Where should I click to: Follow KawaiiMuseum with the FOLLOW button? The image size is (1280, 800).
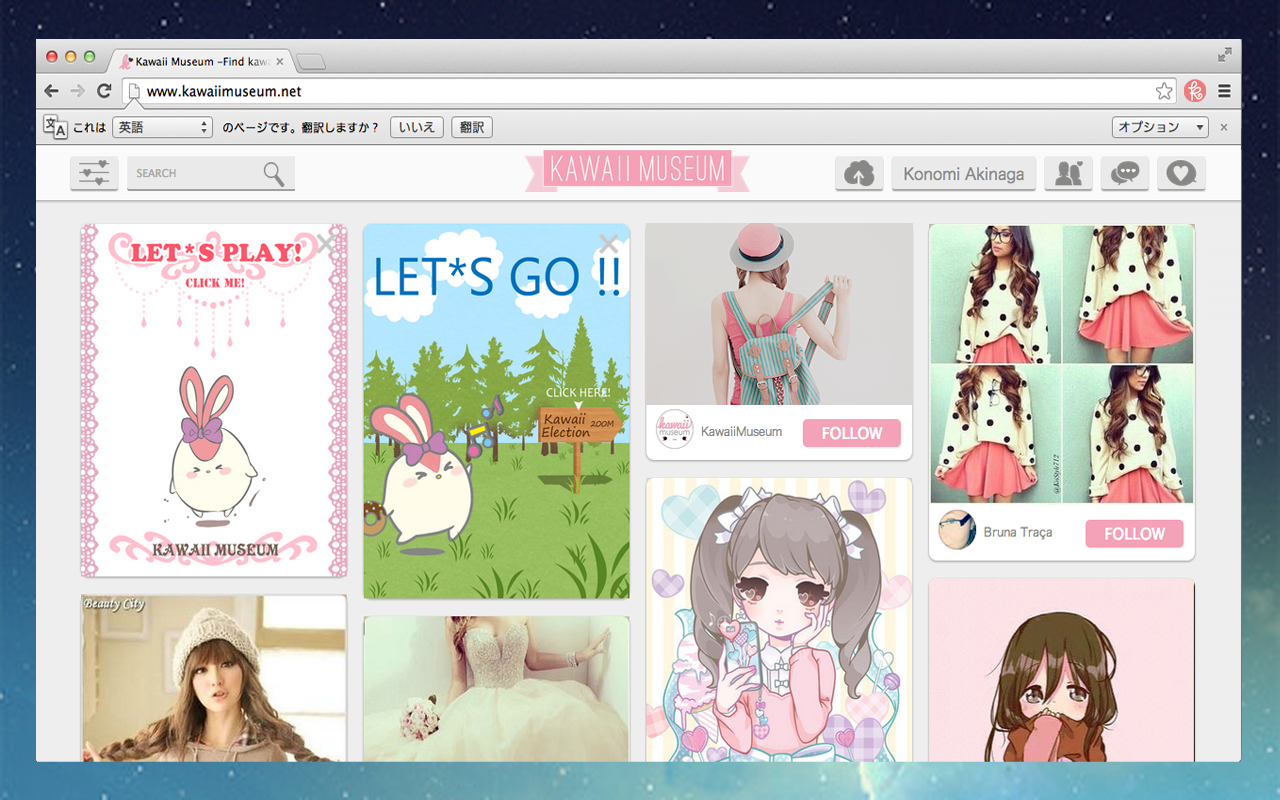[x=851, y=433]
